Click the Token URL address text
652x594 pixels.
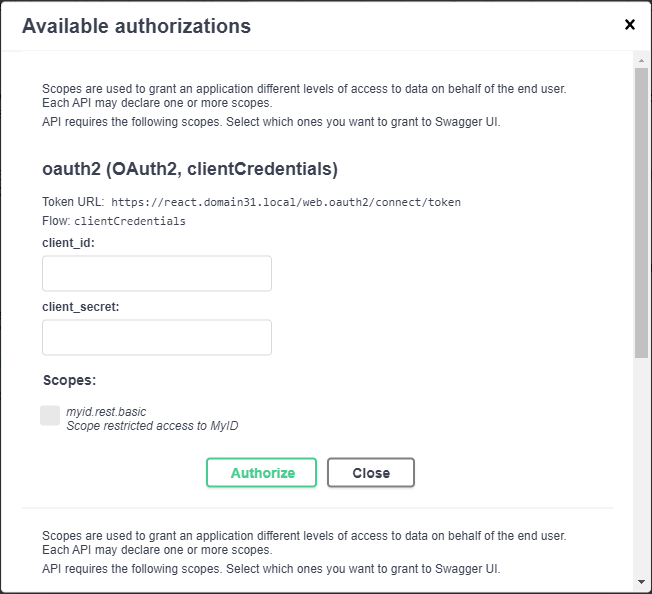pos(285,202)
